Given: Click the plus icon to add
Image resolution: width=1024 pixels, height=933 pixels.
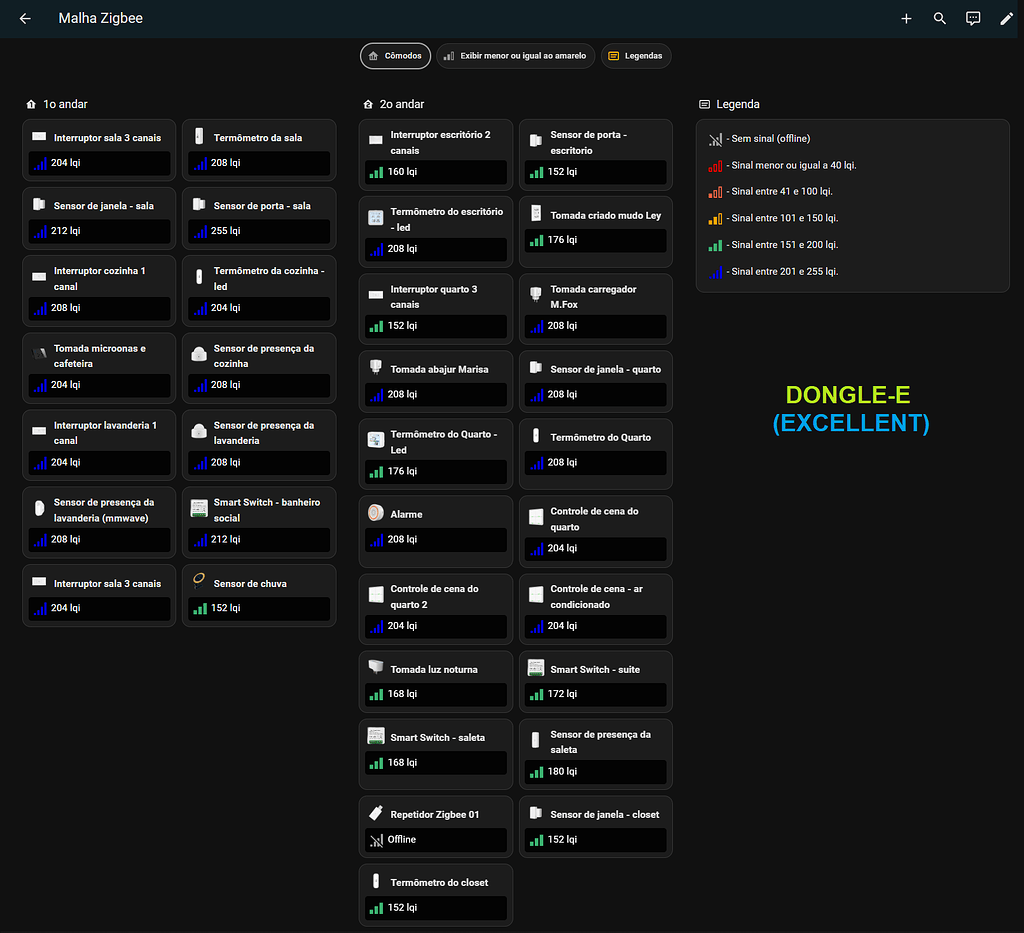Looking at the screenshot, I should (x=906, y=19).
